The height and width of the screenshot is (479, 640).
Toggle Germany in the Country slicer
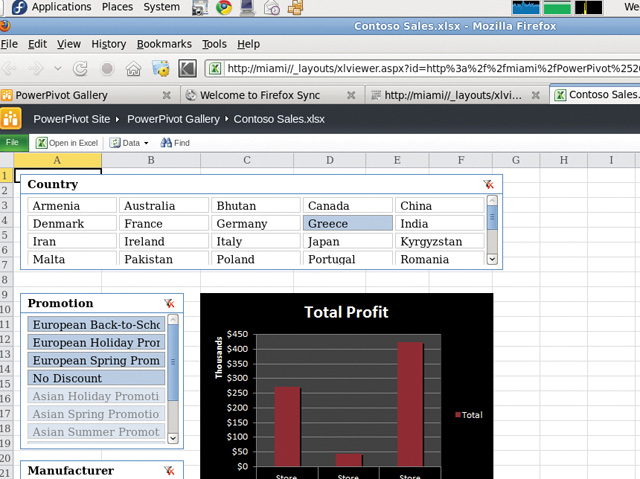[x=256, y=224]
